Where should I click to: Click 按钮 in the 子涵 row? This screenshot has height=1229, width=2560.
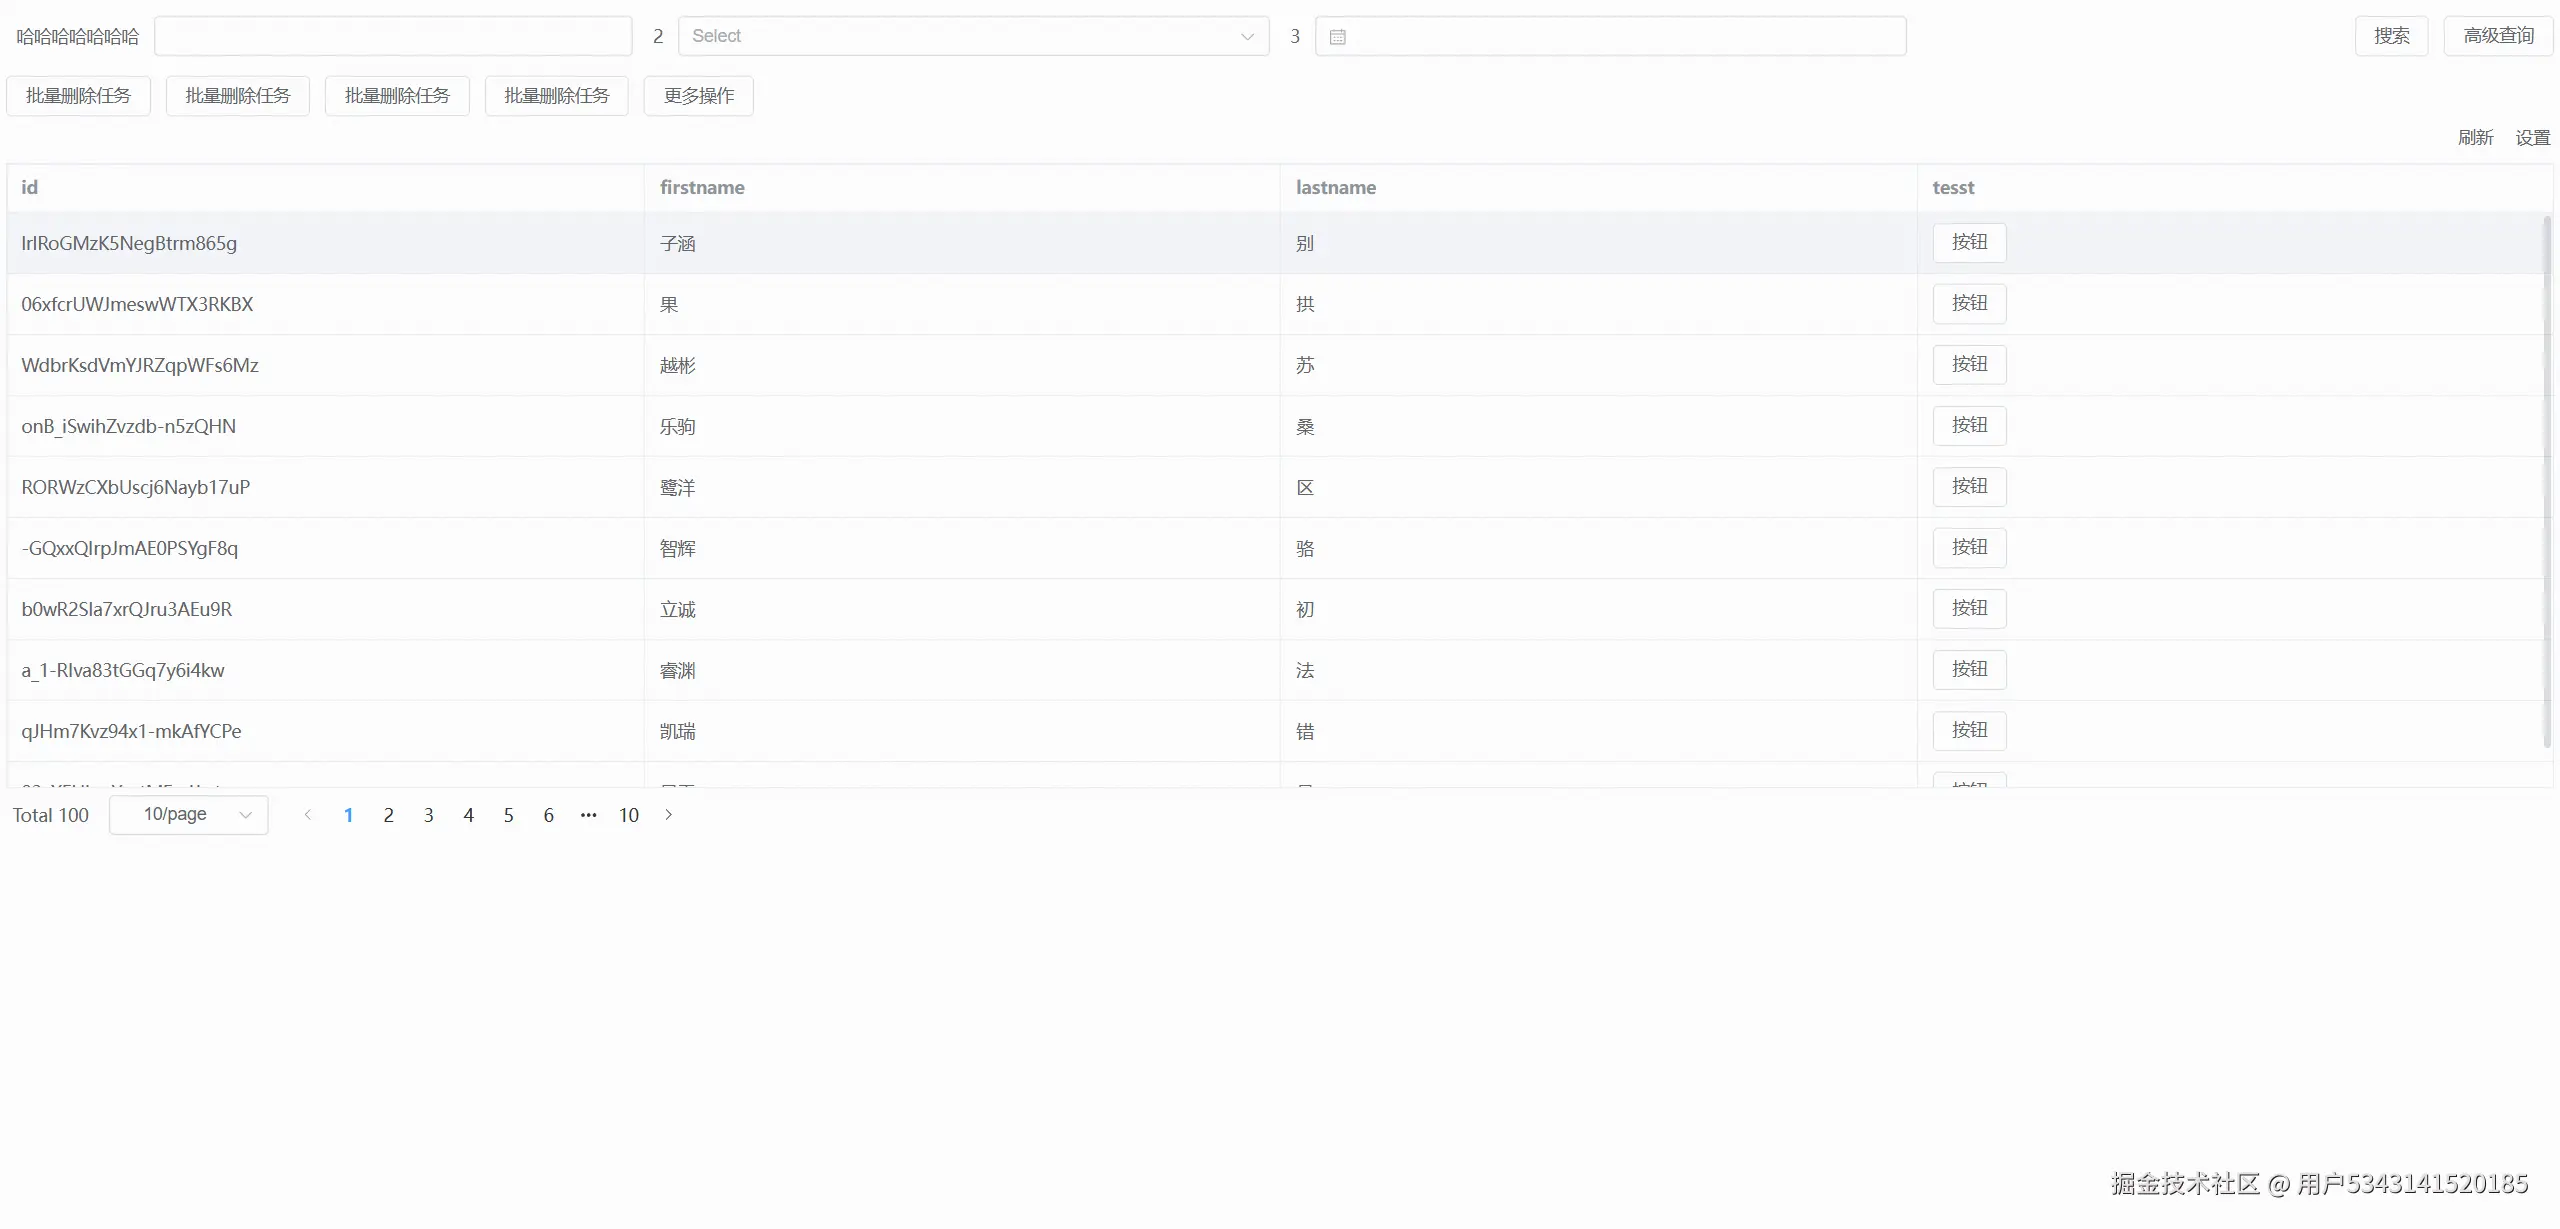click(x=1968, y=243)
